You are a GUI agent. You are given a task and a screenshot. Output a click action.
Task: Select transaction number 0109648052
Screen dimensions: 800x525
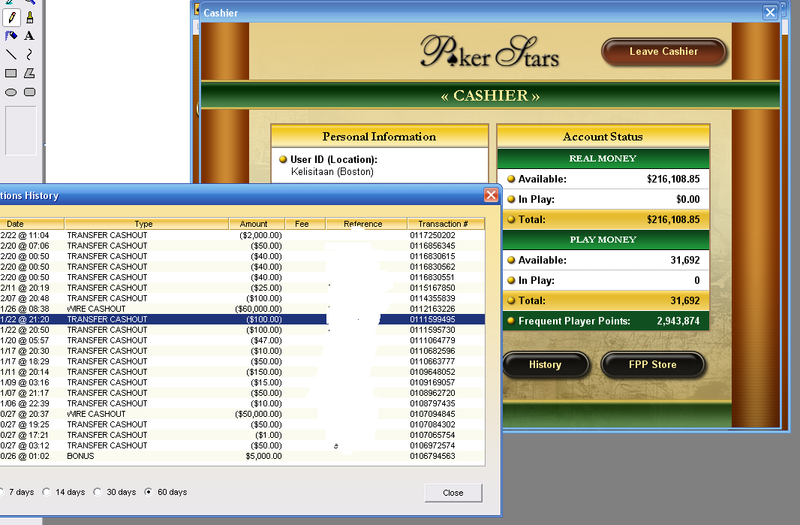(433, 372)
